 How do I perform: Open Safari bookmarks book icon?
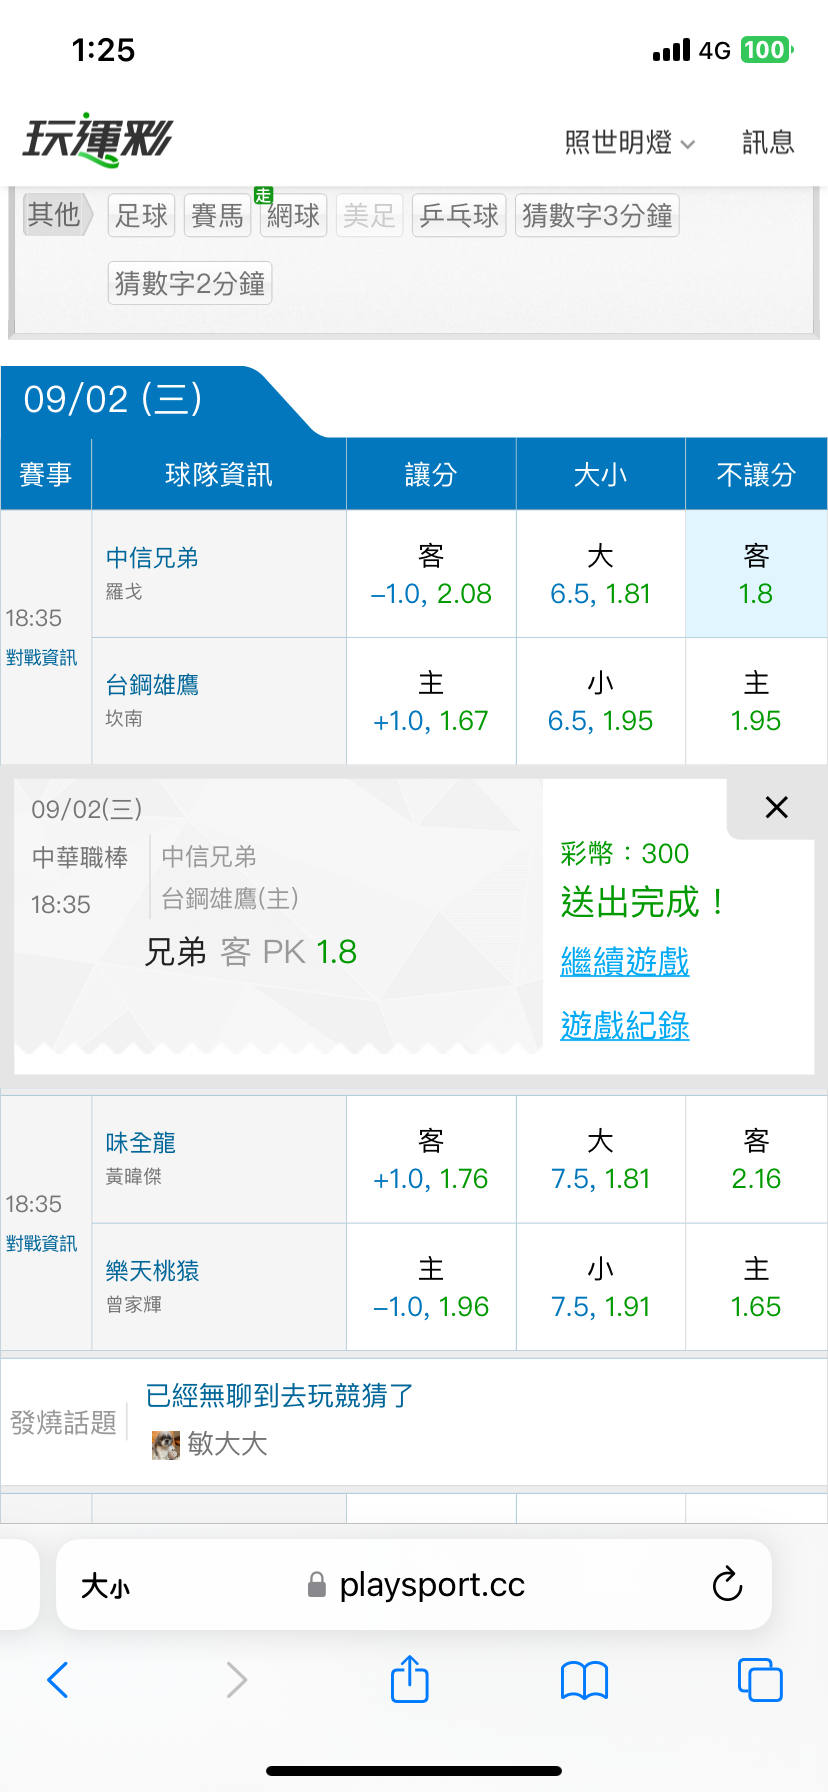pos(585,1680)
